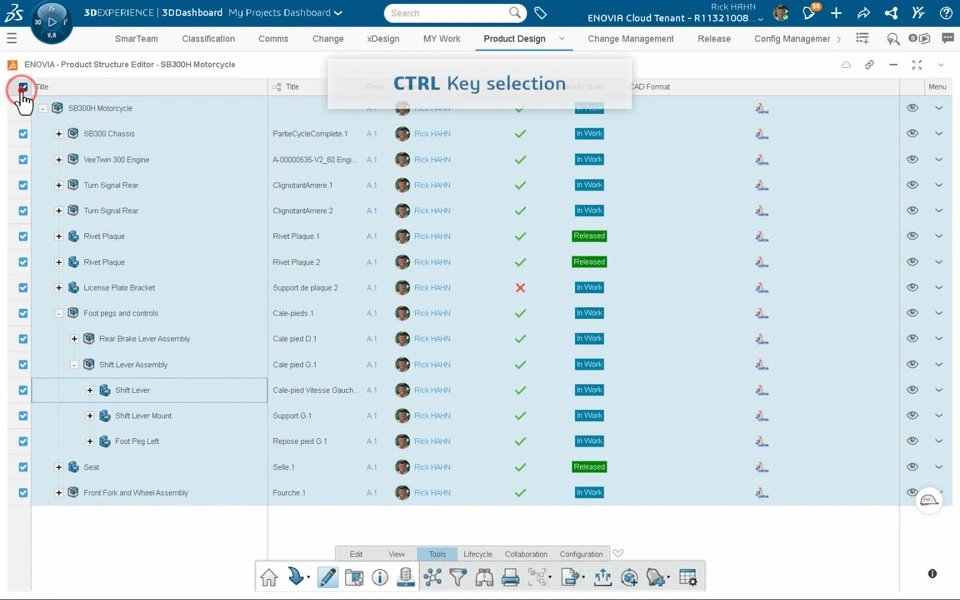Open table settings grid icon
The image size is (960, 600).
[688, 577]
